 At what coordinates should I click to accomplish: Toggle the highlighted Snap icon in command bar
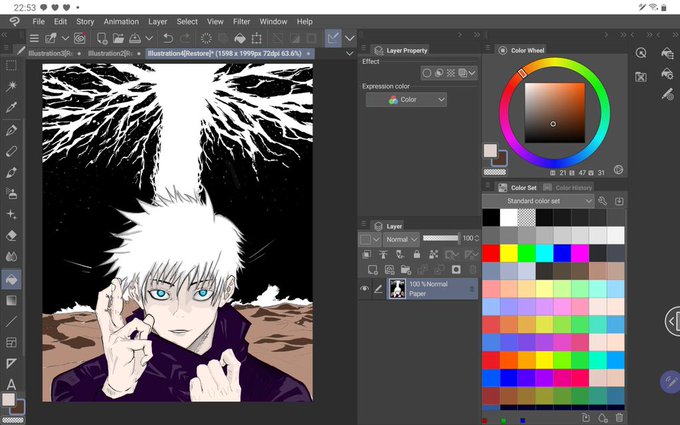[333, 39]
